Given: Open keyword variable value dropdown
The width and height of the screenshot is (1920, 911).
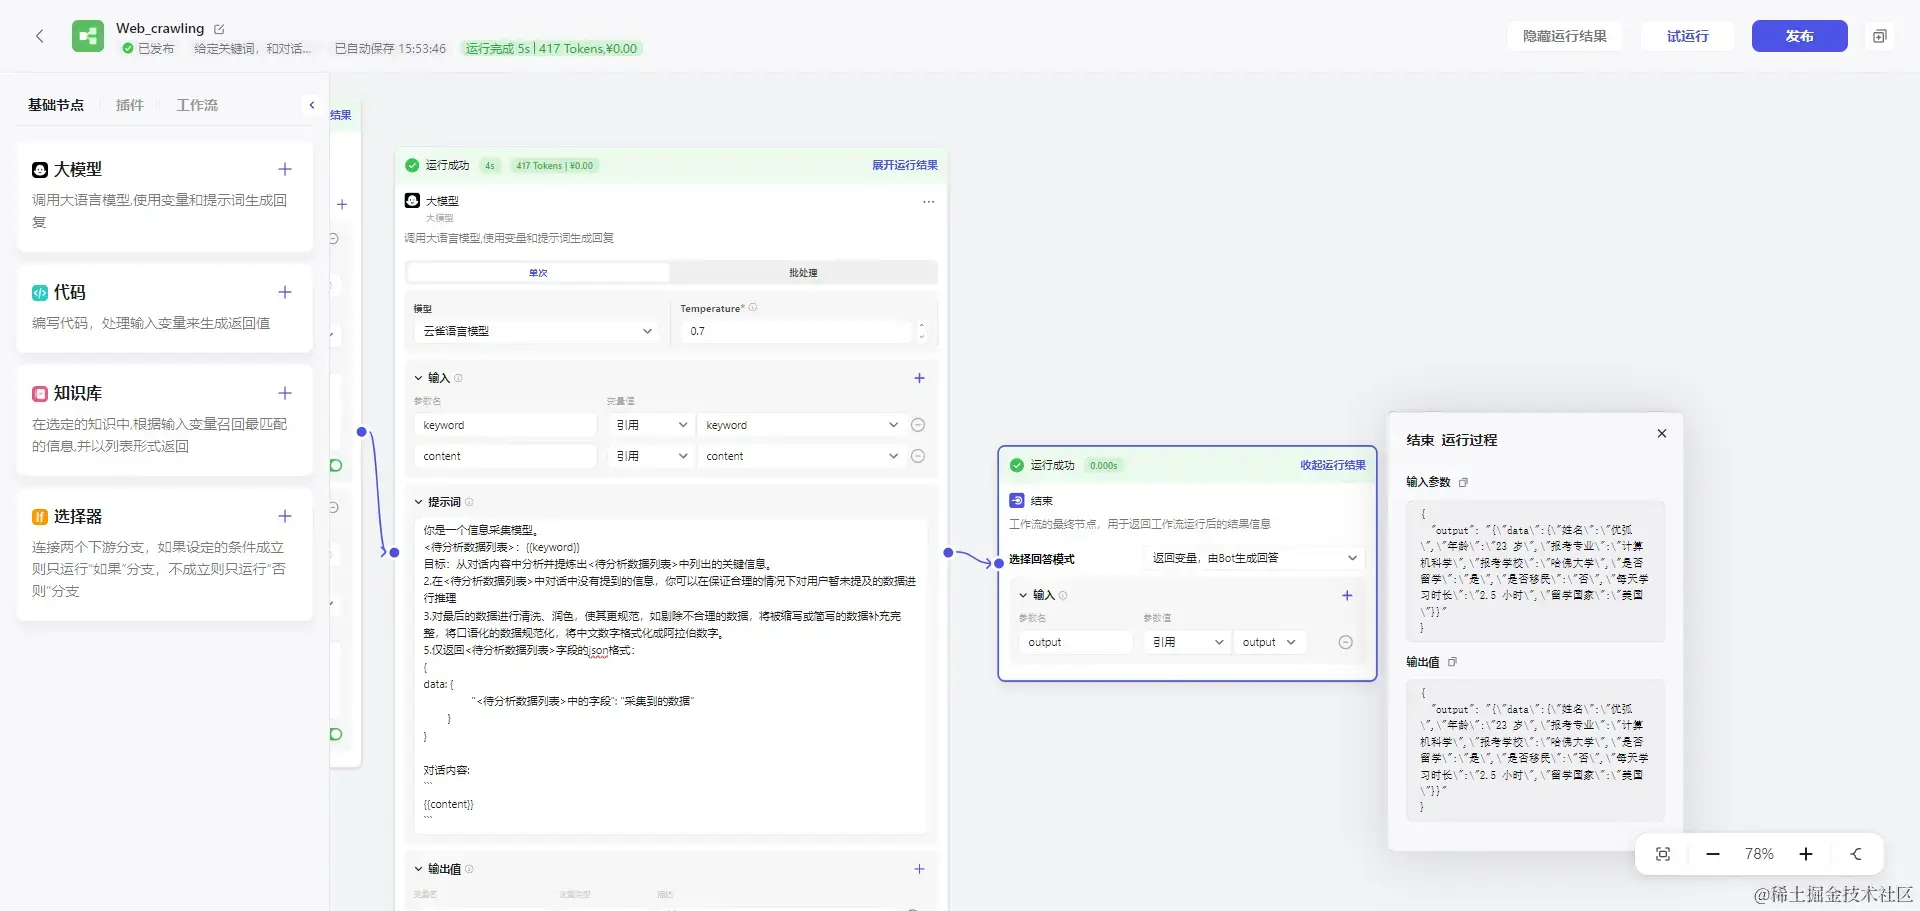Looking at the screenshot, I should tap(802, 425).
